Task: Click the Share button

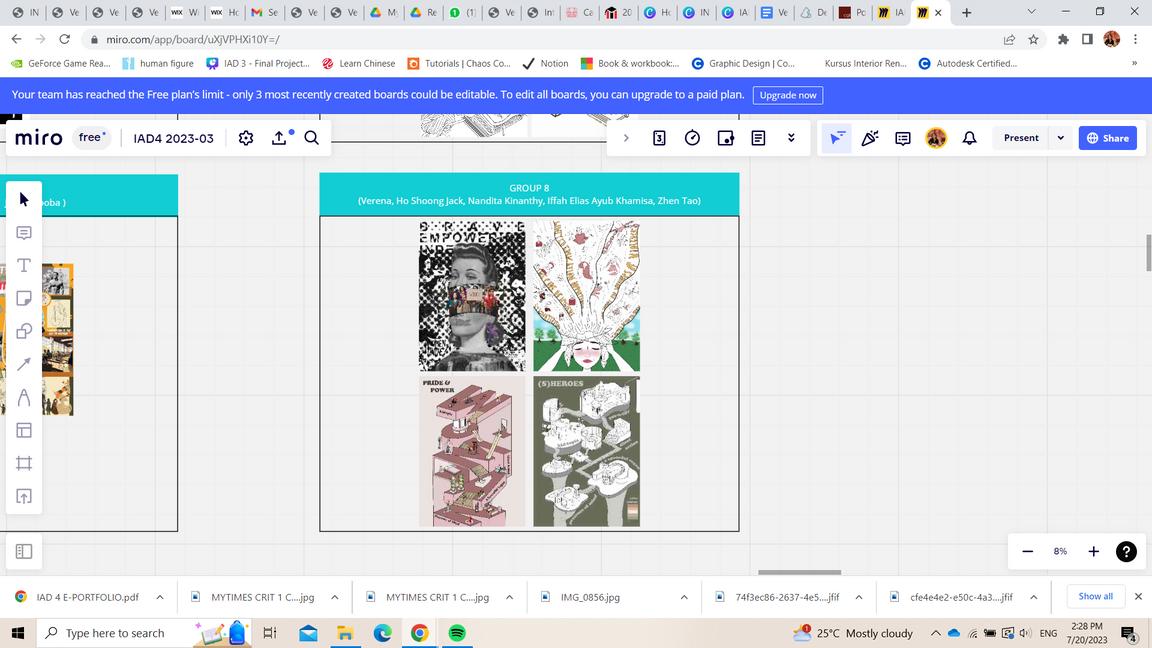Action: point(1107,138)
